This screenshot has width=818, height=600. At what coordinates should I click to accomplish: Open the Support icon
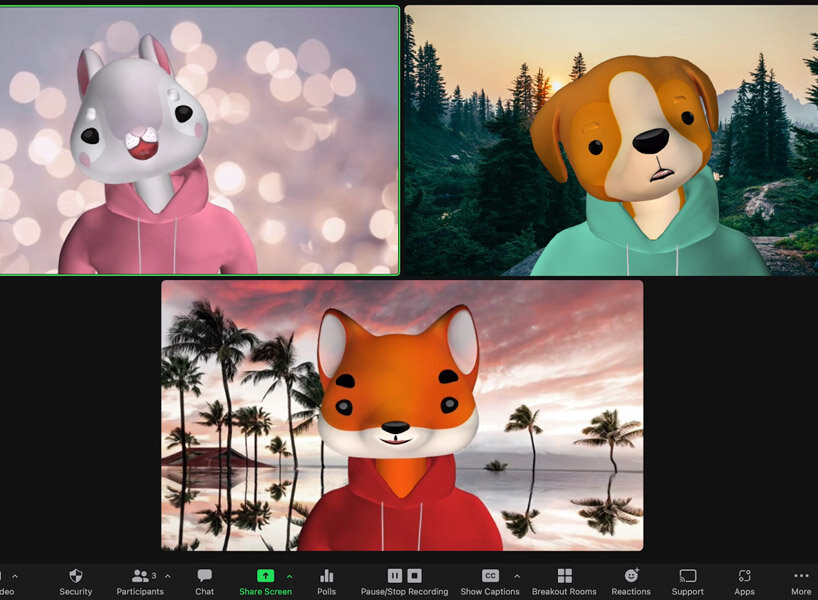pos(687,576)
